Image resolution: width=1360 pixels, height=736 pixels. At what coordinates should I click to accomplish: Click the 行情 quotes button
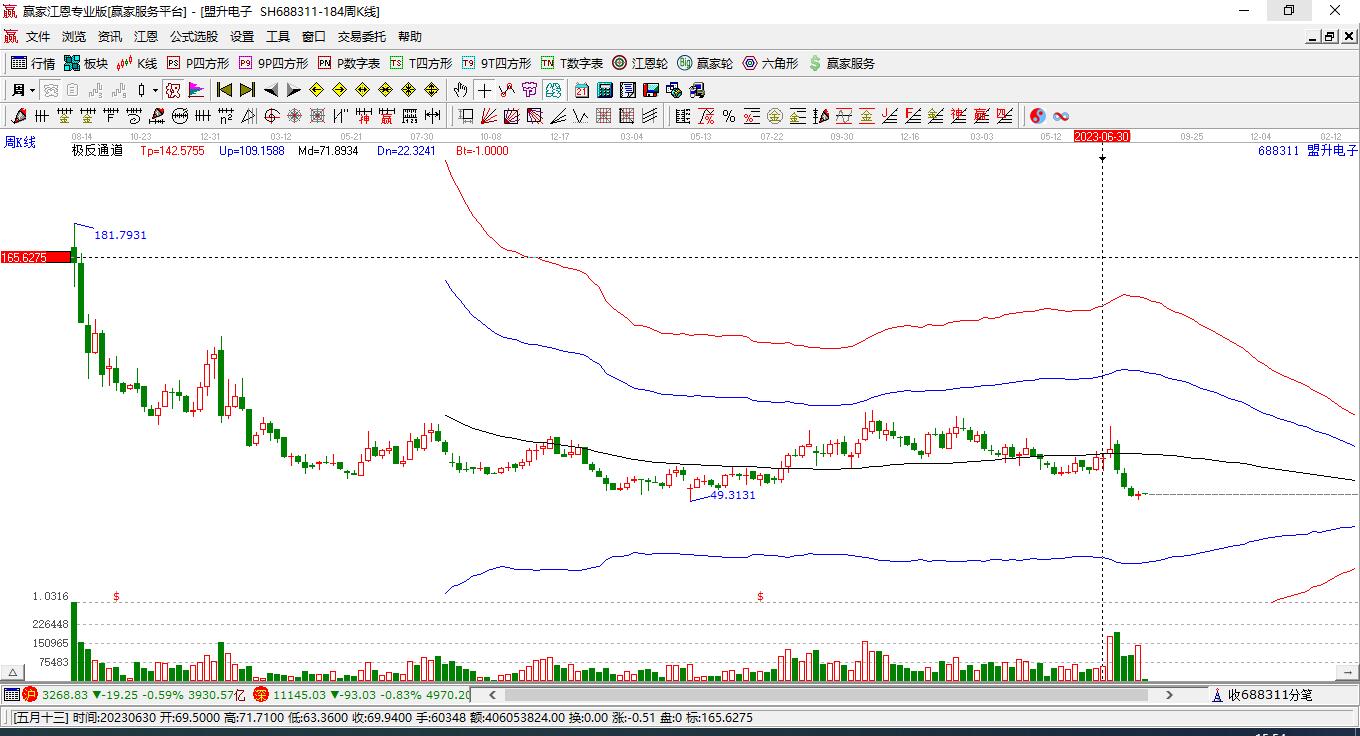point(33,63)
